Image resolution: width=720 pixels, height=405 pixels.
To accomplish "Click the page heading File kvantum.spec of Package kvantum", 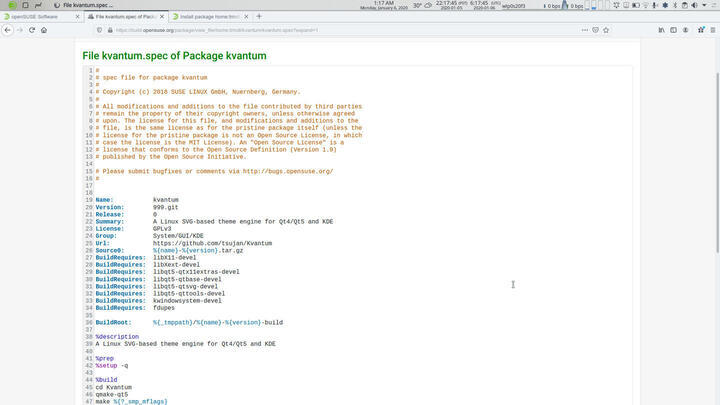I will [174, 56].
